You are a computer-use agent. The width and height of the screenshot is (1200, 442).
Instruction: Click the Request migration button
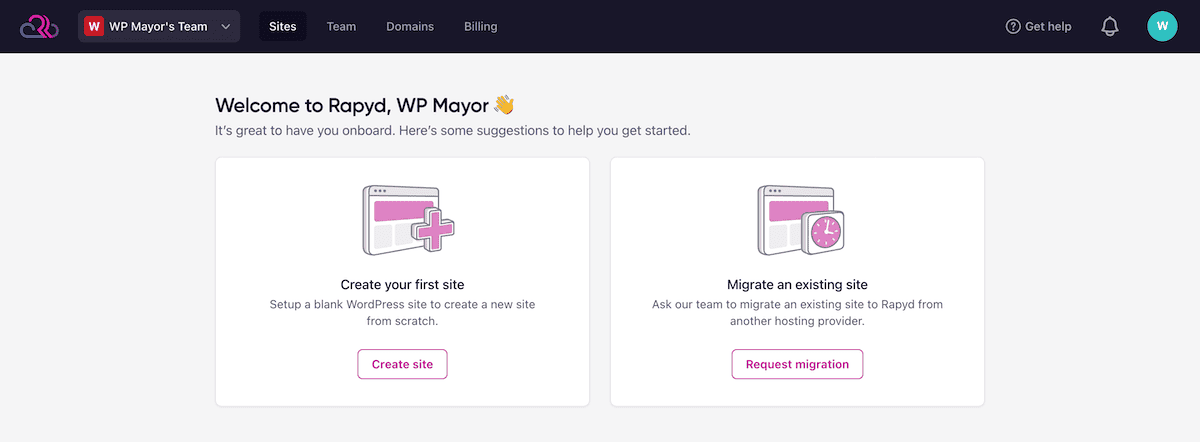(x=797, y=364)
